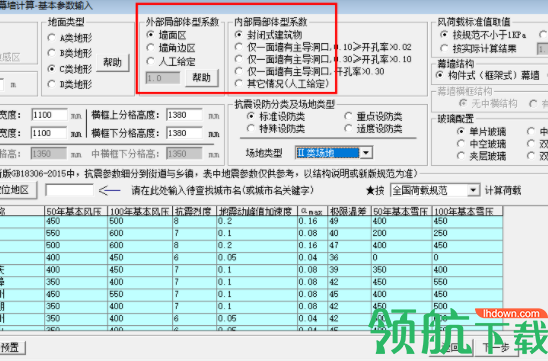Click 帮助 button beside ground types

(113, 63)
